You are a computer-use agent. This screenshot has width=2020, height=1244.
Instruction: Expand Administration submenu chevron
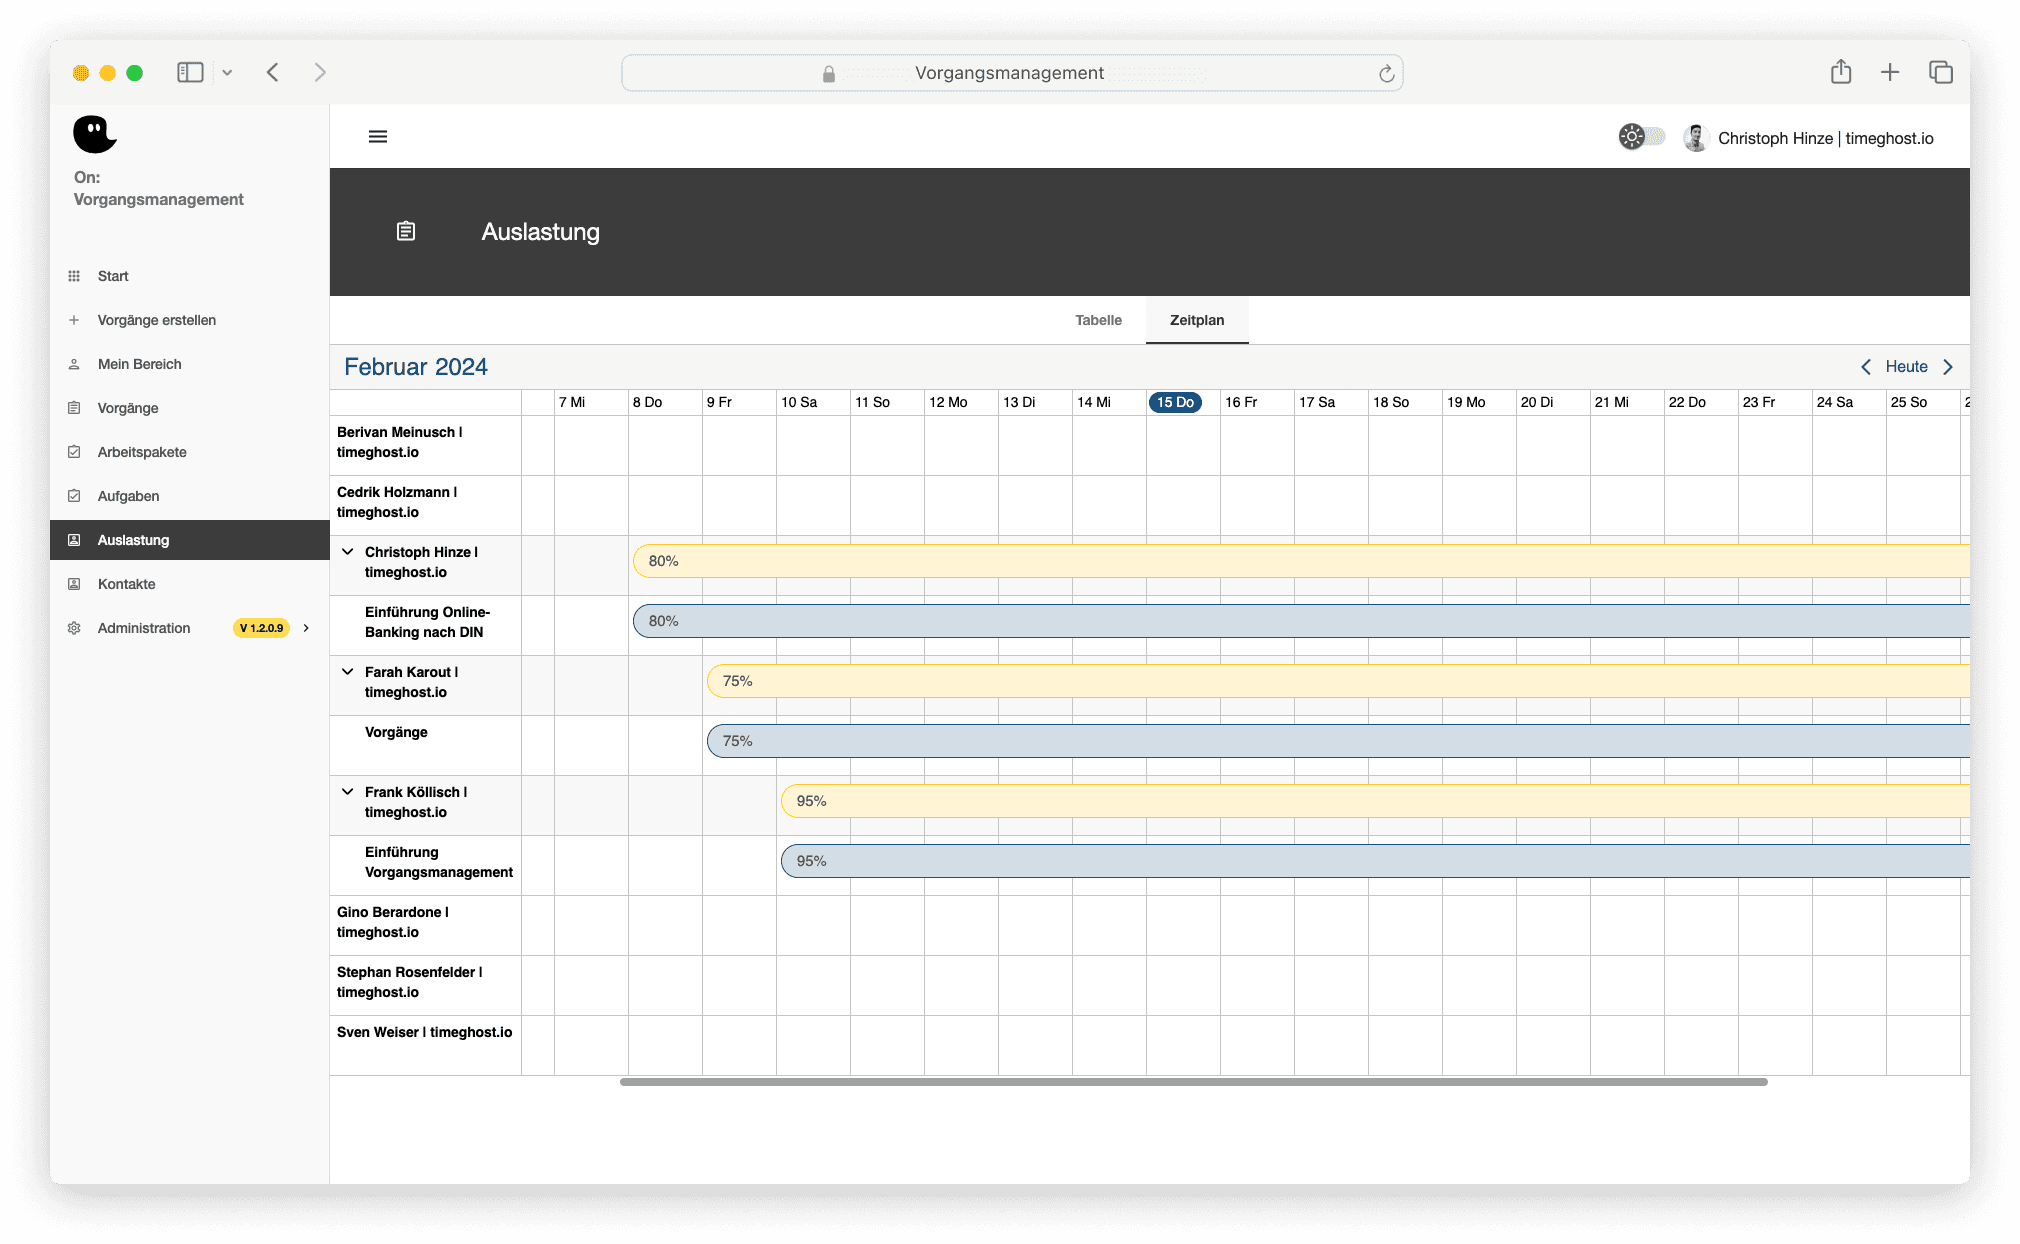coord(306,628)
